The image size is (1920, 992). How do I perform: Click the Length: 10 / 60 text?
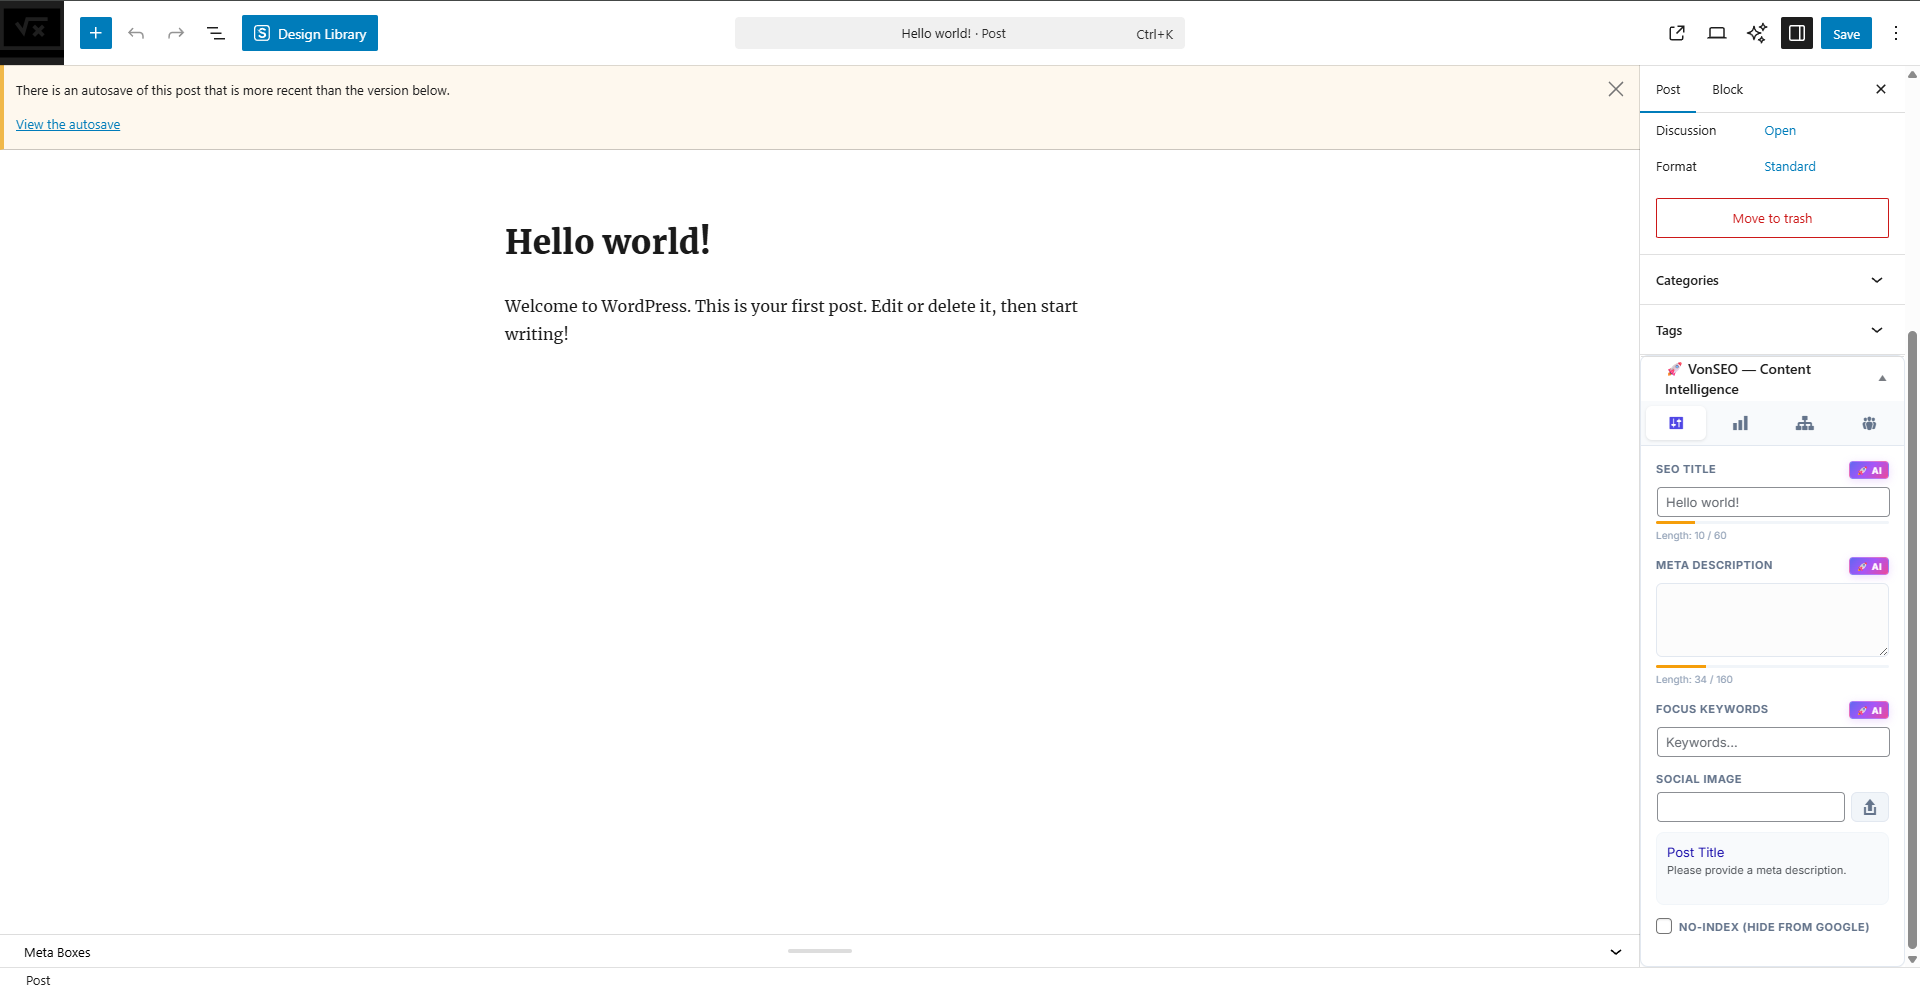pos(1691,535)
